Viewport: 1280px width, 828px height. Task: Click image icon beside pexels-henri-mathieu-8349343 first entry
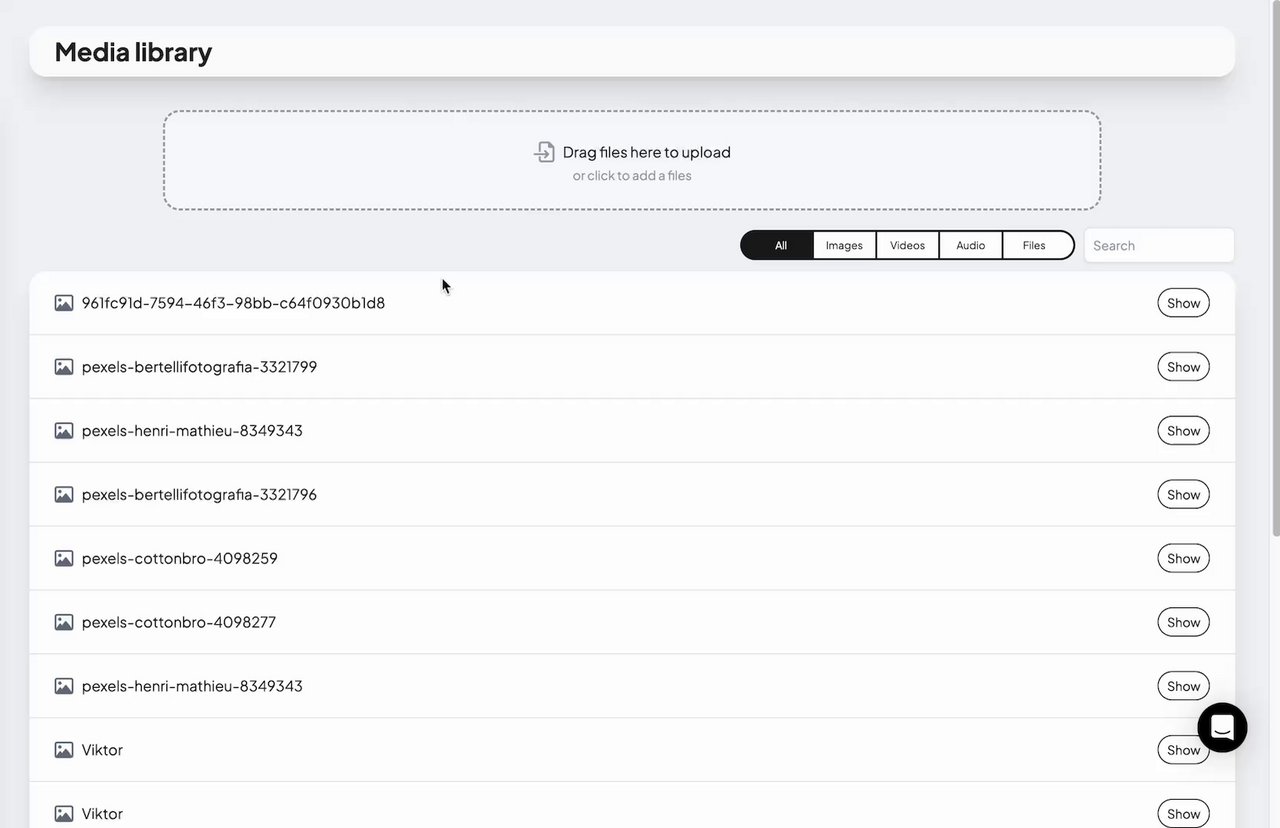(x=64, y=431)
